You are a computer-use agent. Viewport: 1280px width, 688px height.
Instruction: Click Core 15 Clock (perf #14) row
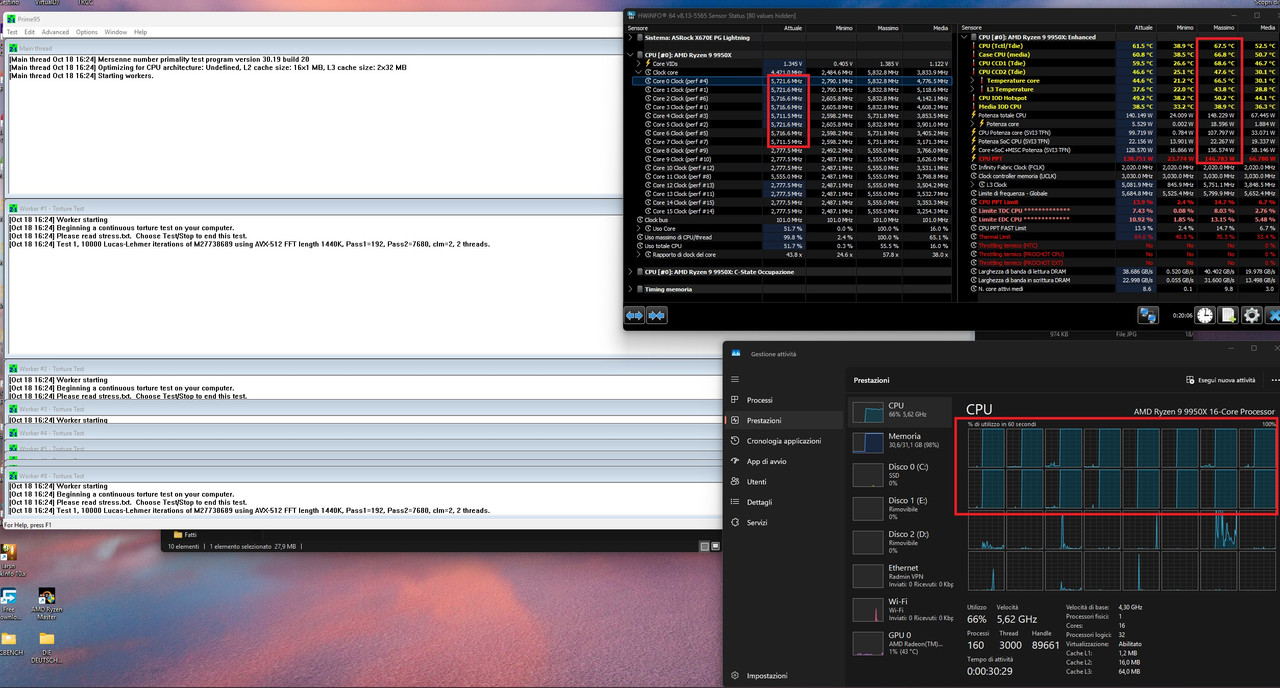[x=790, y=211]
